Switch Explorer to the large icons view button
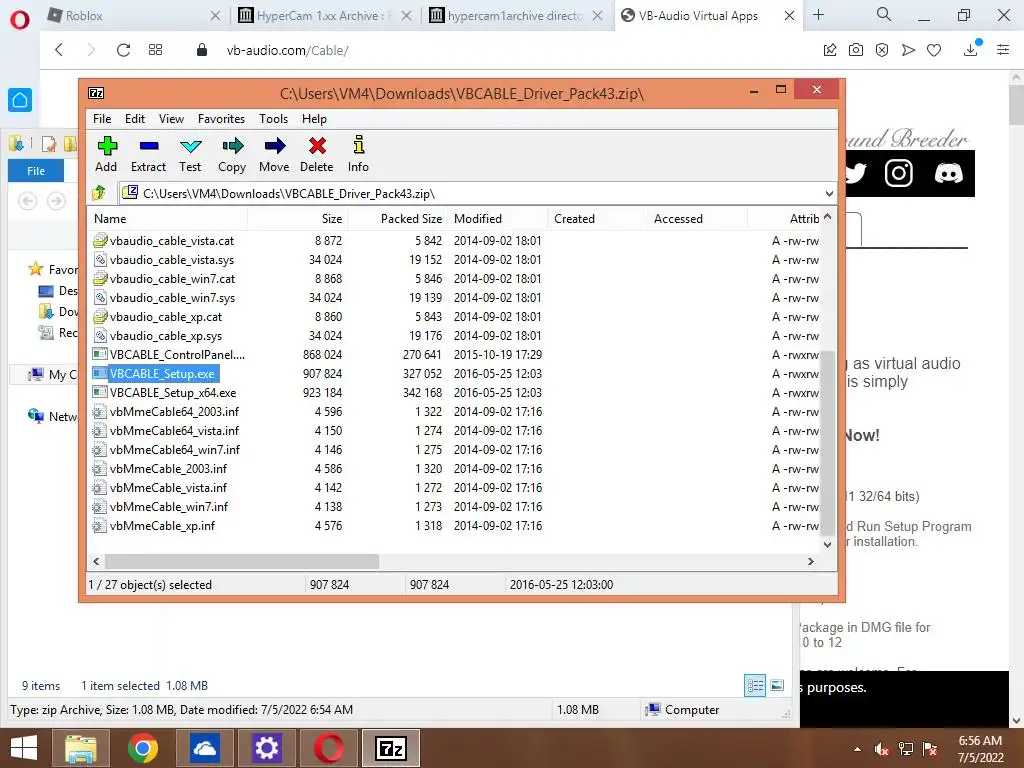This screenshot has height=768, width=1024. 776,686
